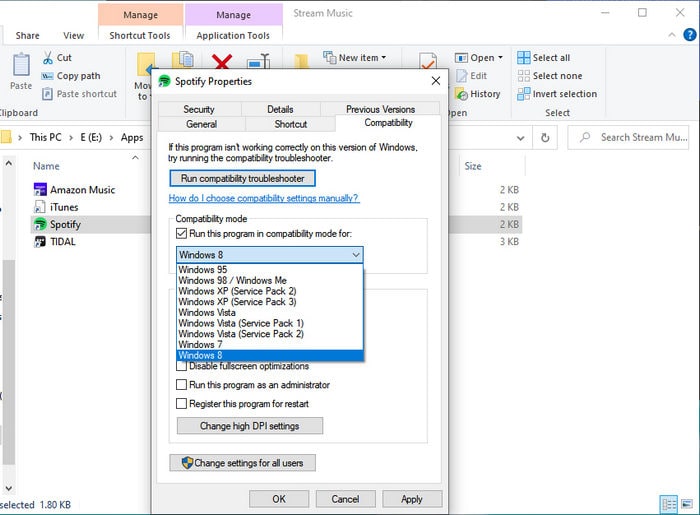Click the Cancel button
This screenshot has height=515, width=700.
(x=345, y=499)
